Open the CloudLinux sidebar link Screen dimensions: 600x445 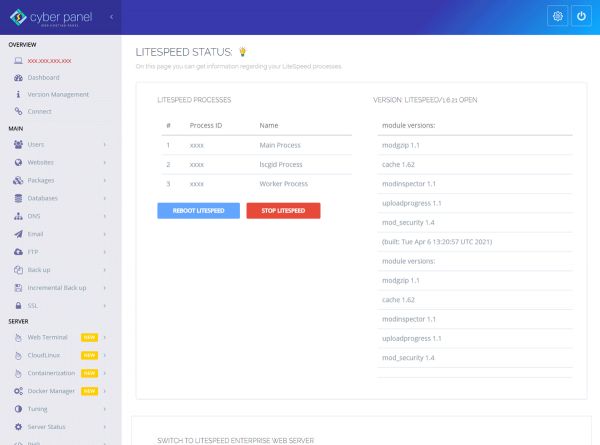[44, 355]
